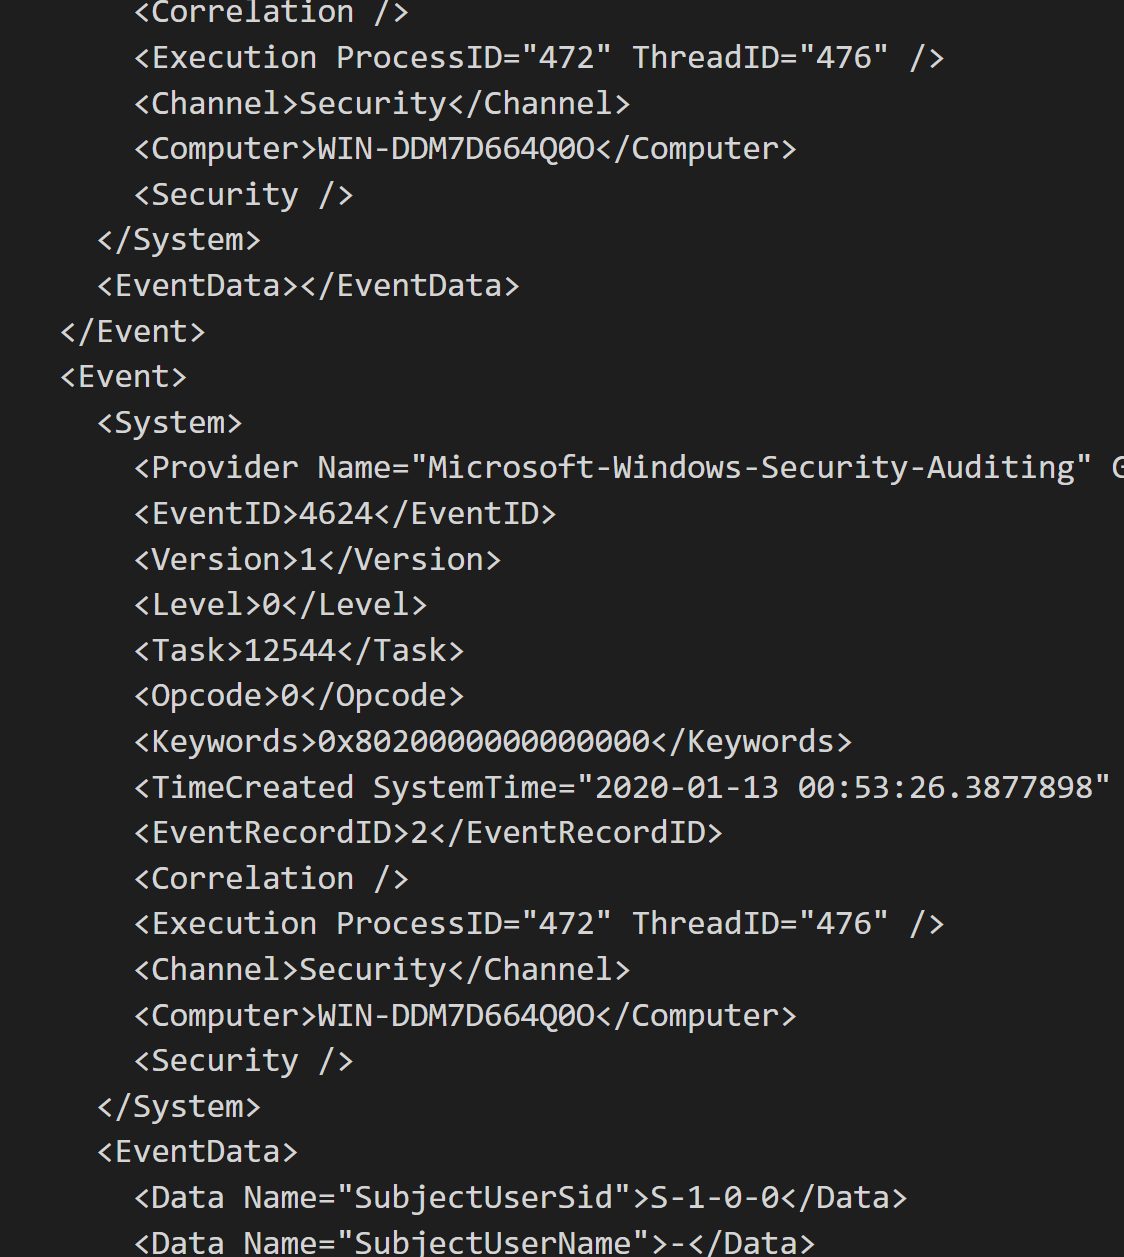Click the EventRecordID element line
Screen dimensions: 1124x1257
point(428,833)
